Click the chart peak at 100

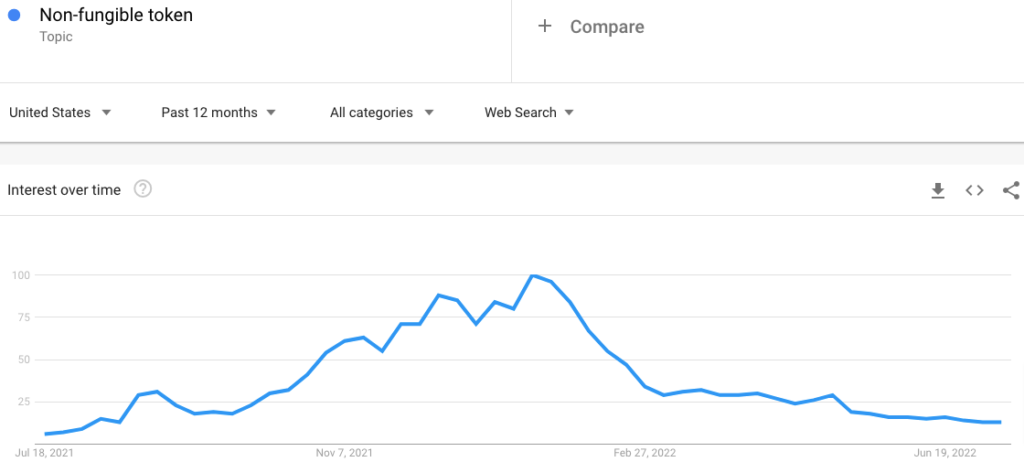(533, 275)
